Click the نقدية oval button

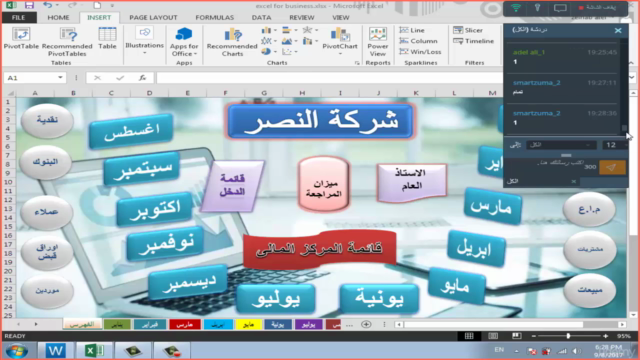(47, 120)
